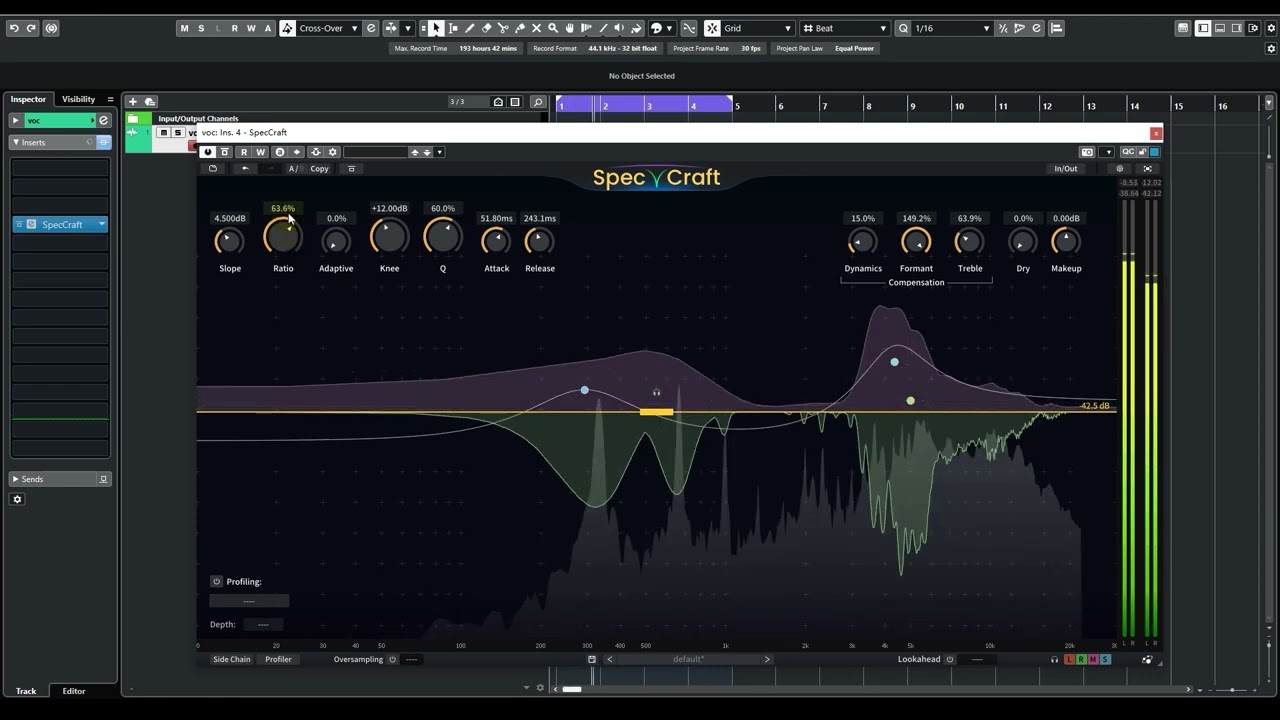The width and height of the screenshot is (1280, 720).
Task: Select the Play speaker tool
Action: point(619,28)
